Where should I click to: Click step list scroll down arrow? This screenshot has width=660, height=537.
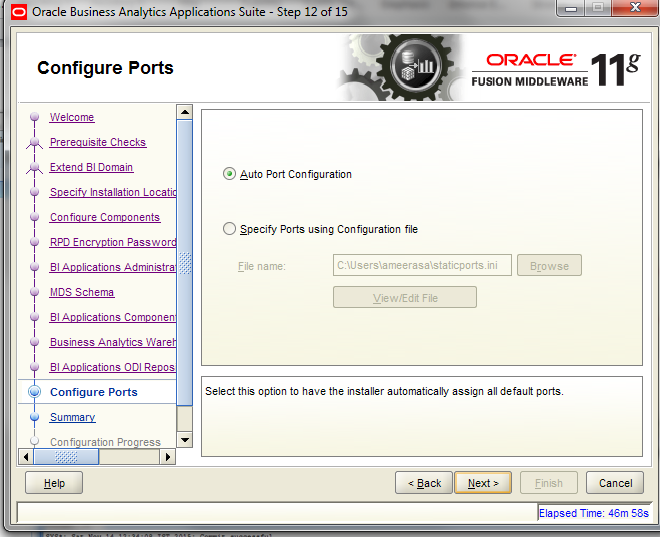(185, 440)
